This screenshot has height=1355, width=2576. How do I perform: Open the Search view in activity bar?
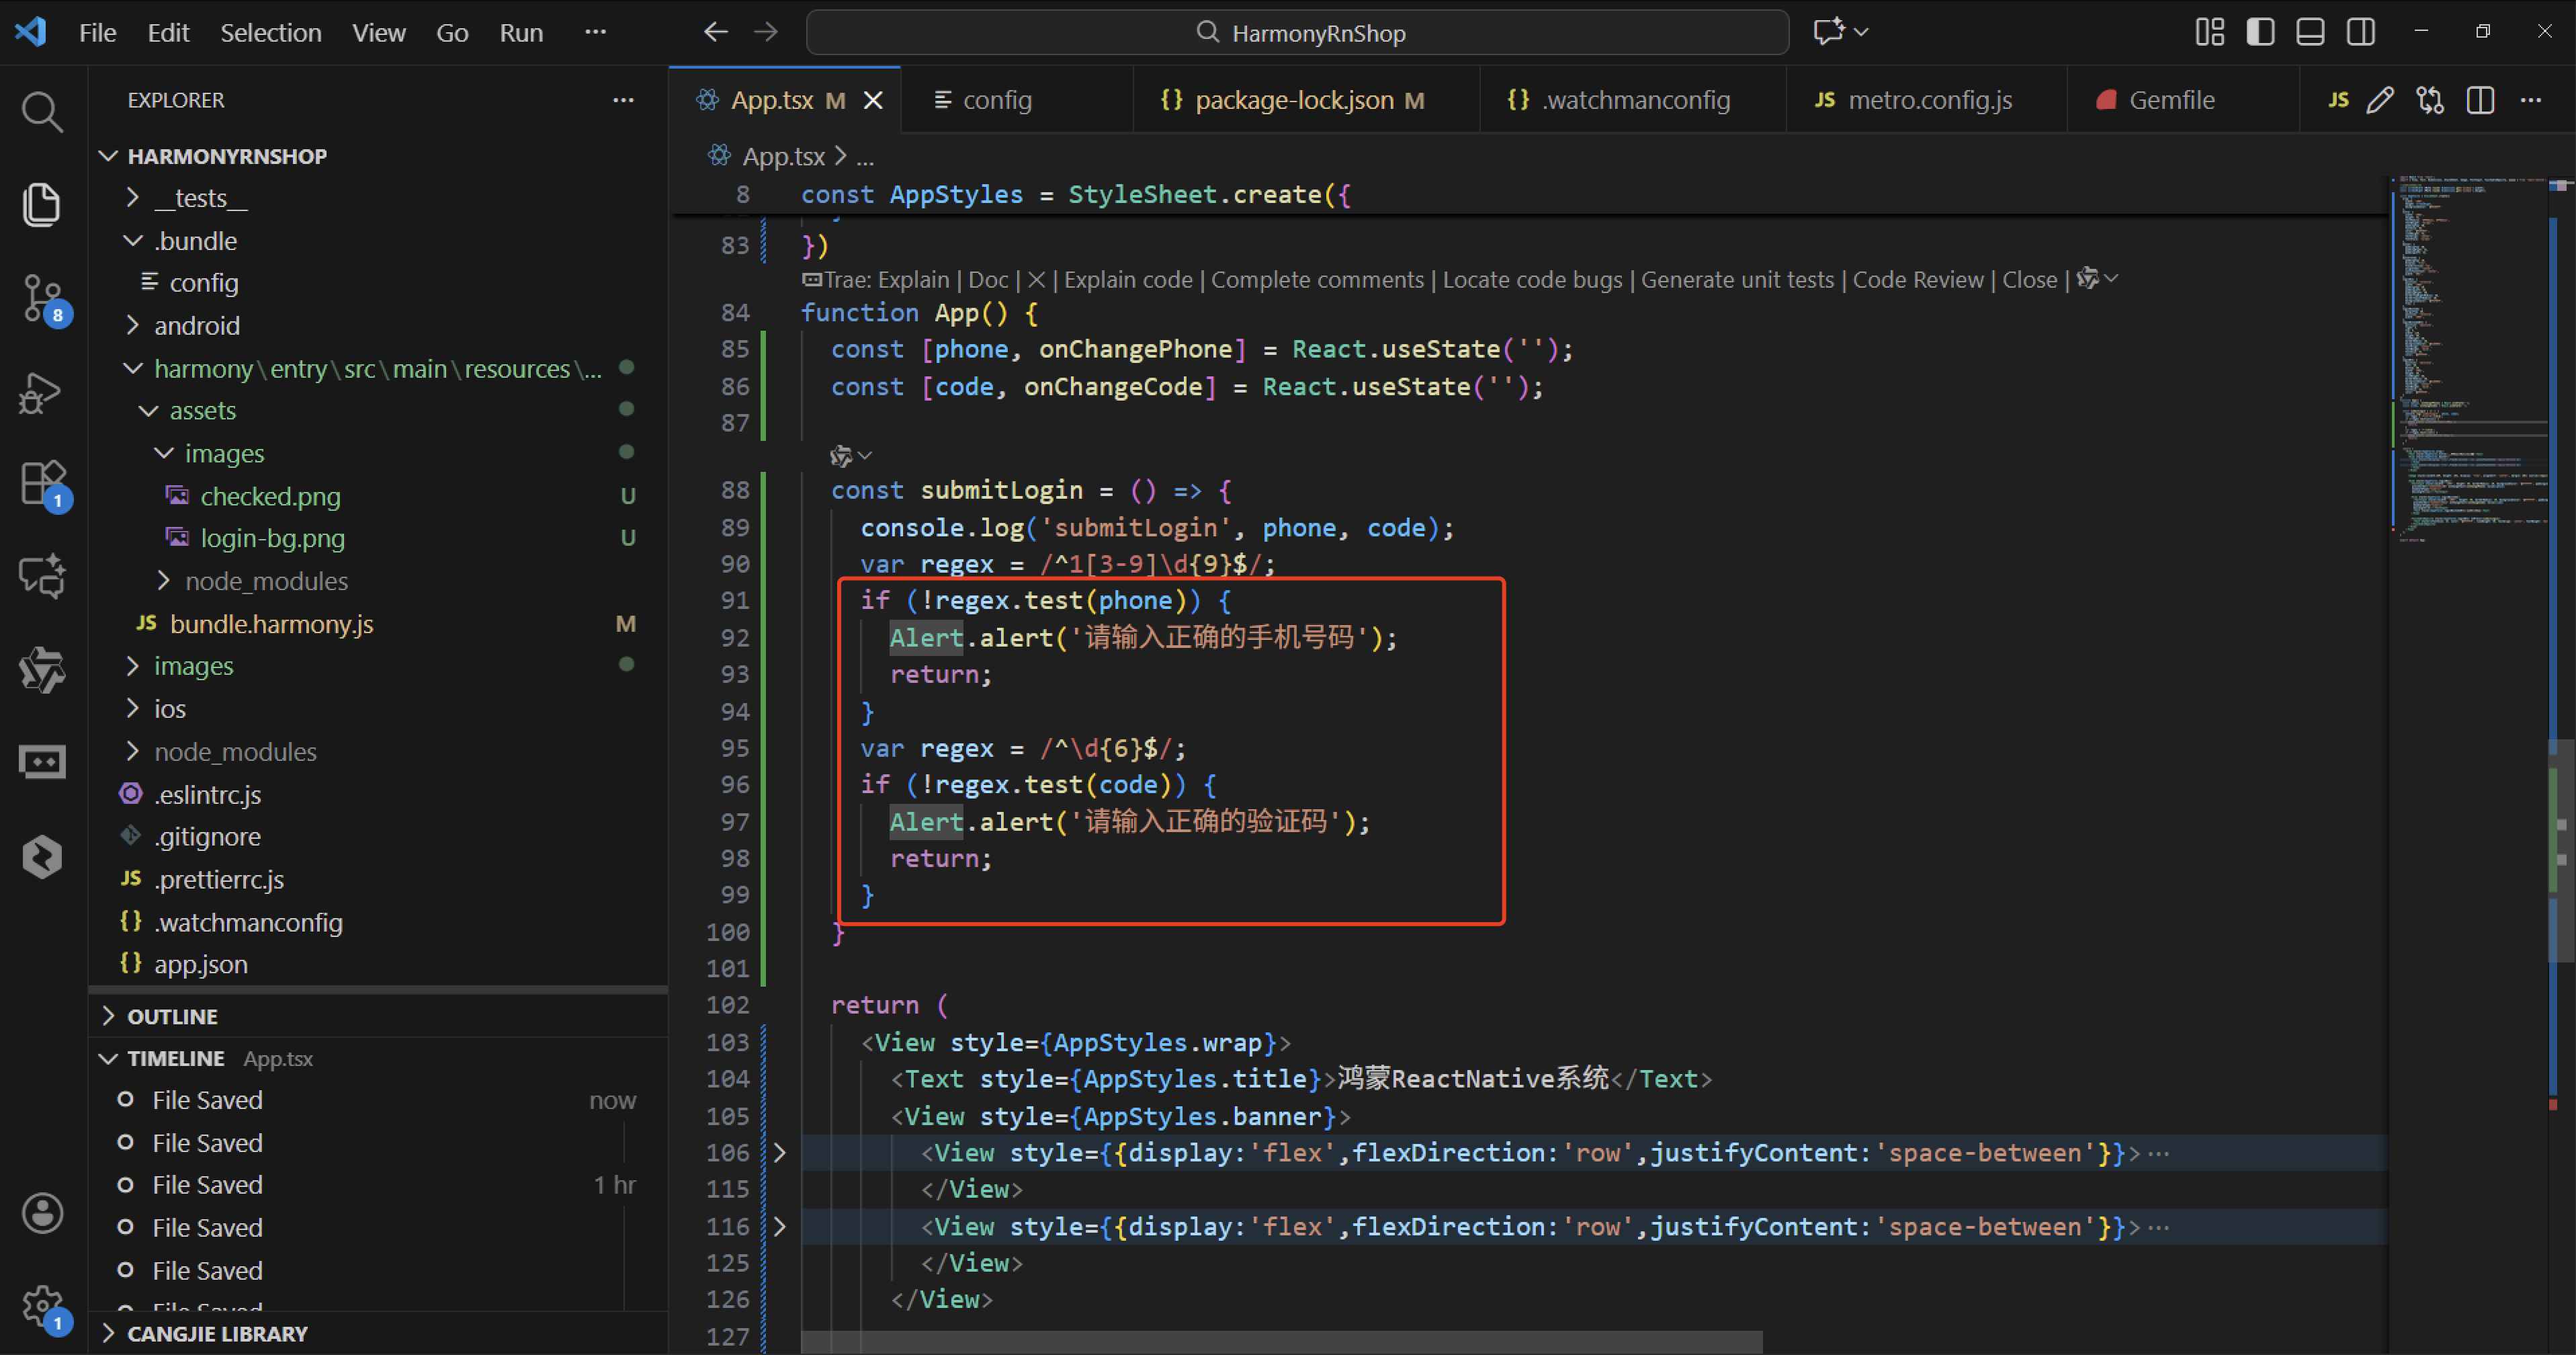click(x=42, y=112)
